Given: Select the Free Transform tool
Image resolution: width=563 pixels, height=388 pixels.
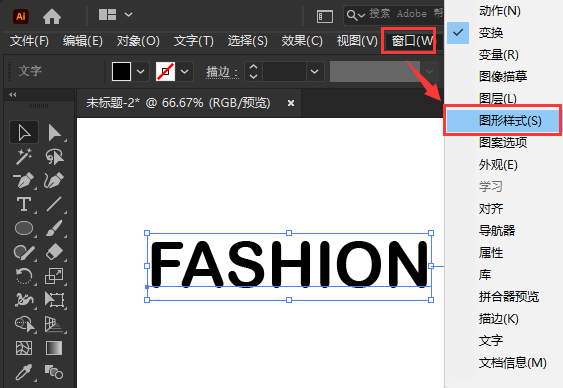Looking at the screenshot, I should [55, 300].
